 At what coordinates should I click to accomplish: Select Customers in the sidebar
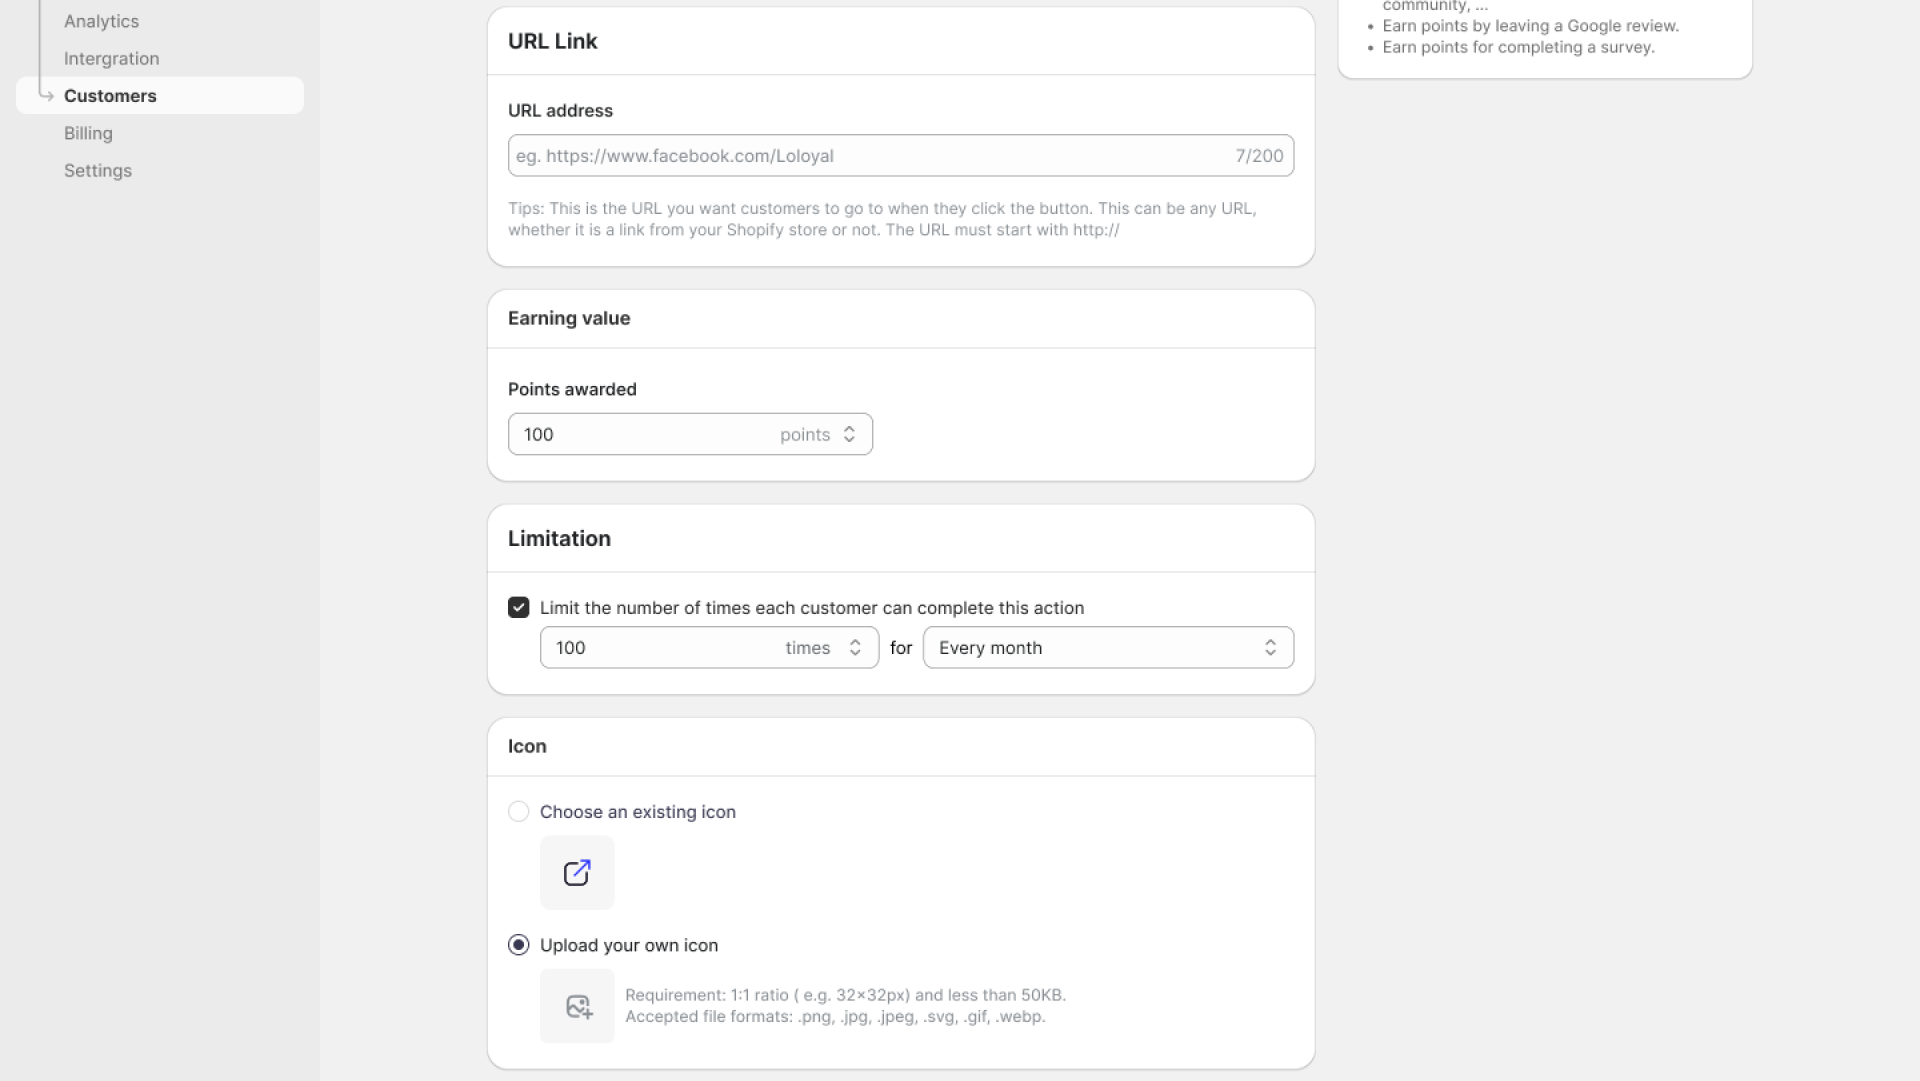pyautogui.click(x=160, y=95)
